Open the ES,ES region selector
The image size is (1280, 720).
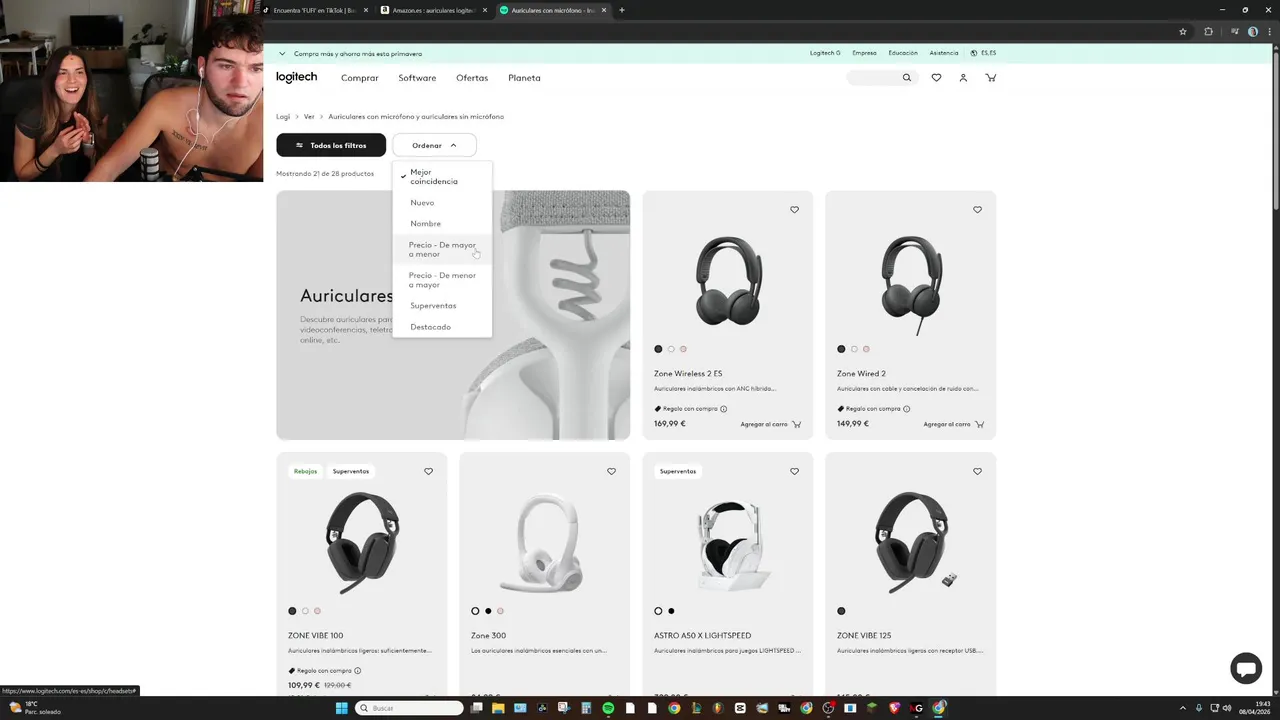[983, 53]
